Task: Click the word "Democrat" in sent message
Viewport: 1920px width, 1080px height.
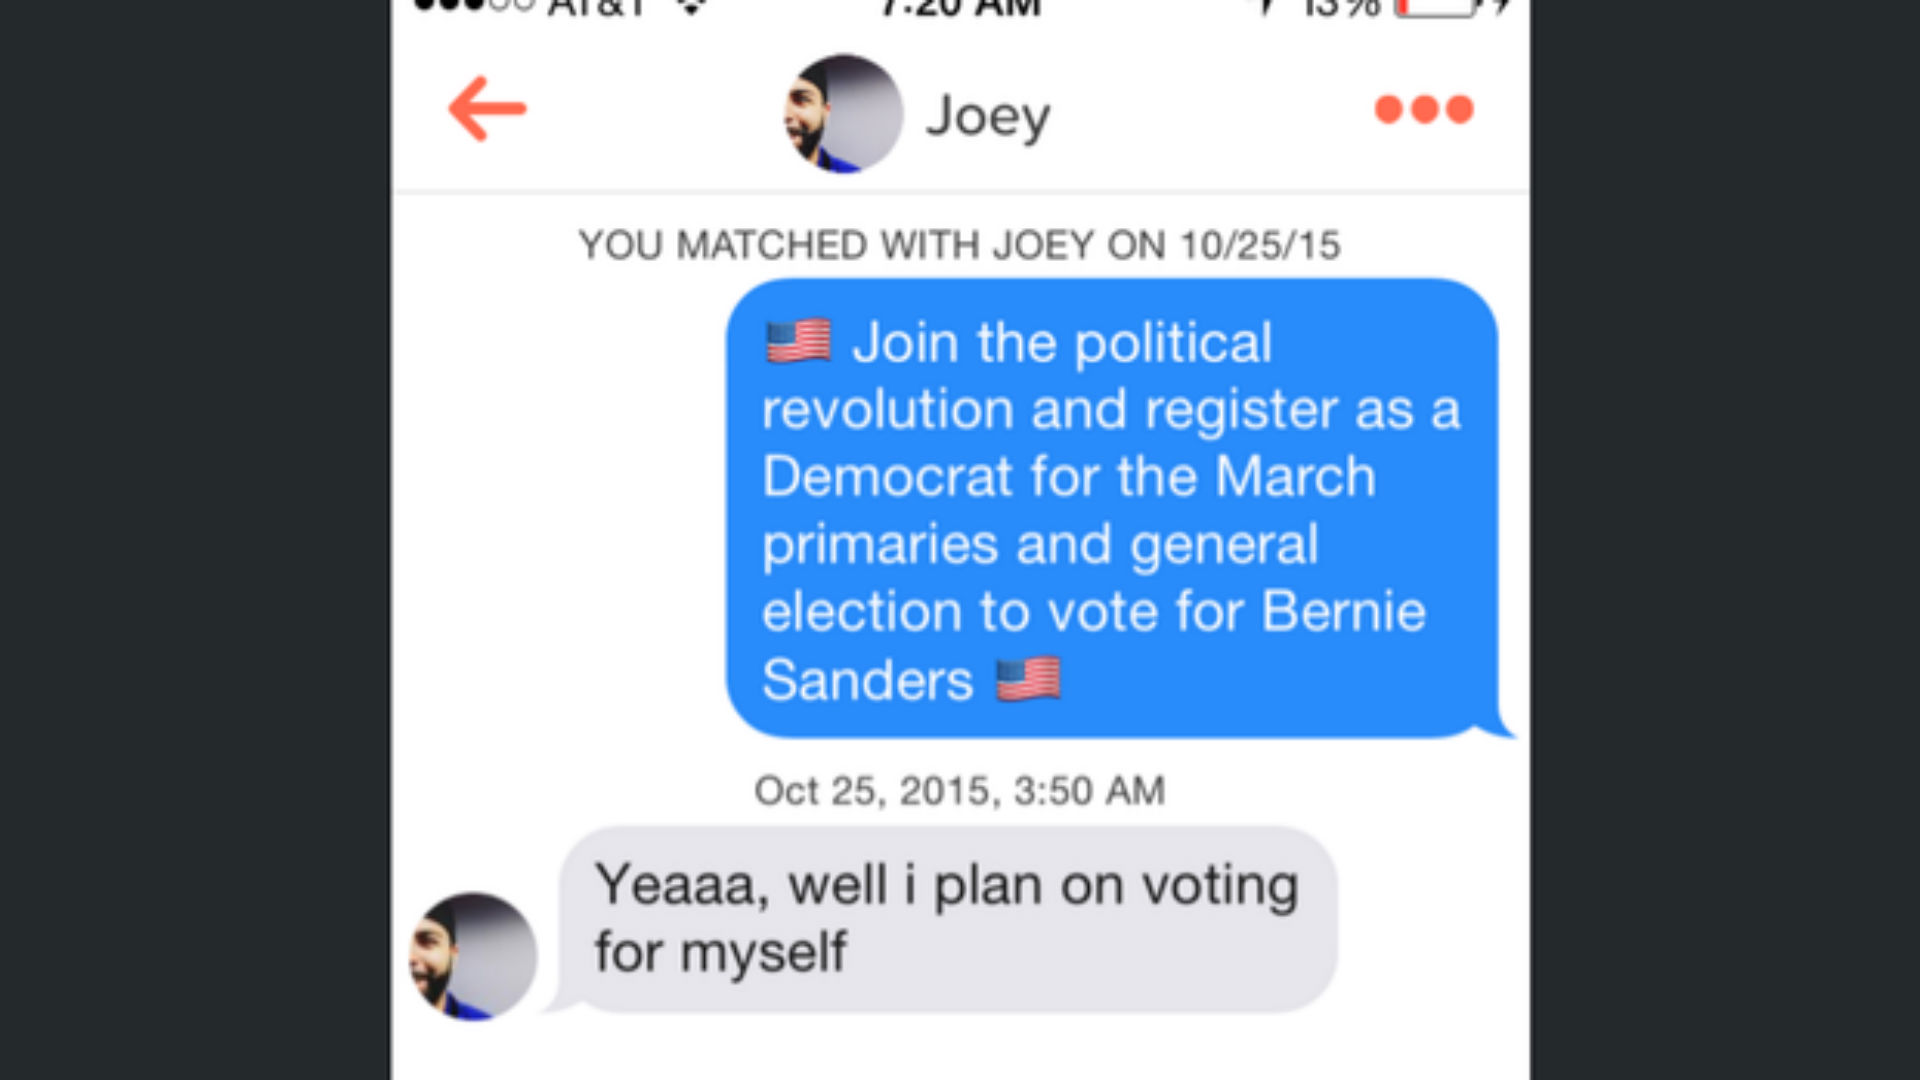Action: click(887, 477)
